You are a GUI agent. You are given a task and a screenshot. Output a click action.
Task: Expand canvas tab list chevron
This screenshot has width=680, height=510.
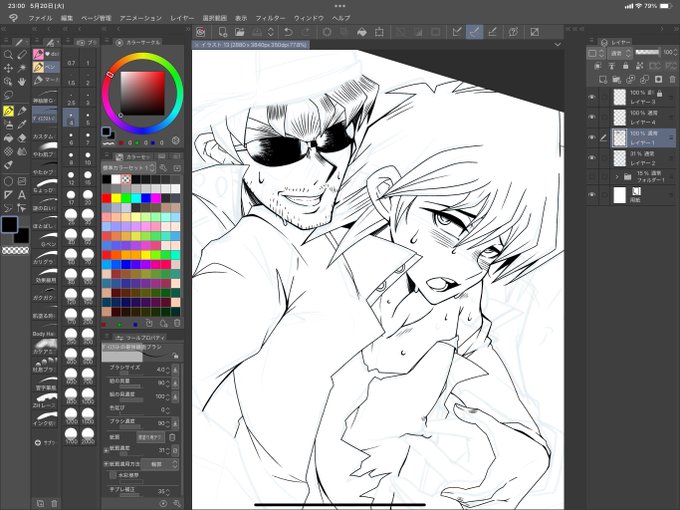(x=558, y=44)
